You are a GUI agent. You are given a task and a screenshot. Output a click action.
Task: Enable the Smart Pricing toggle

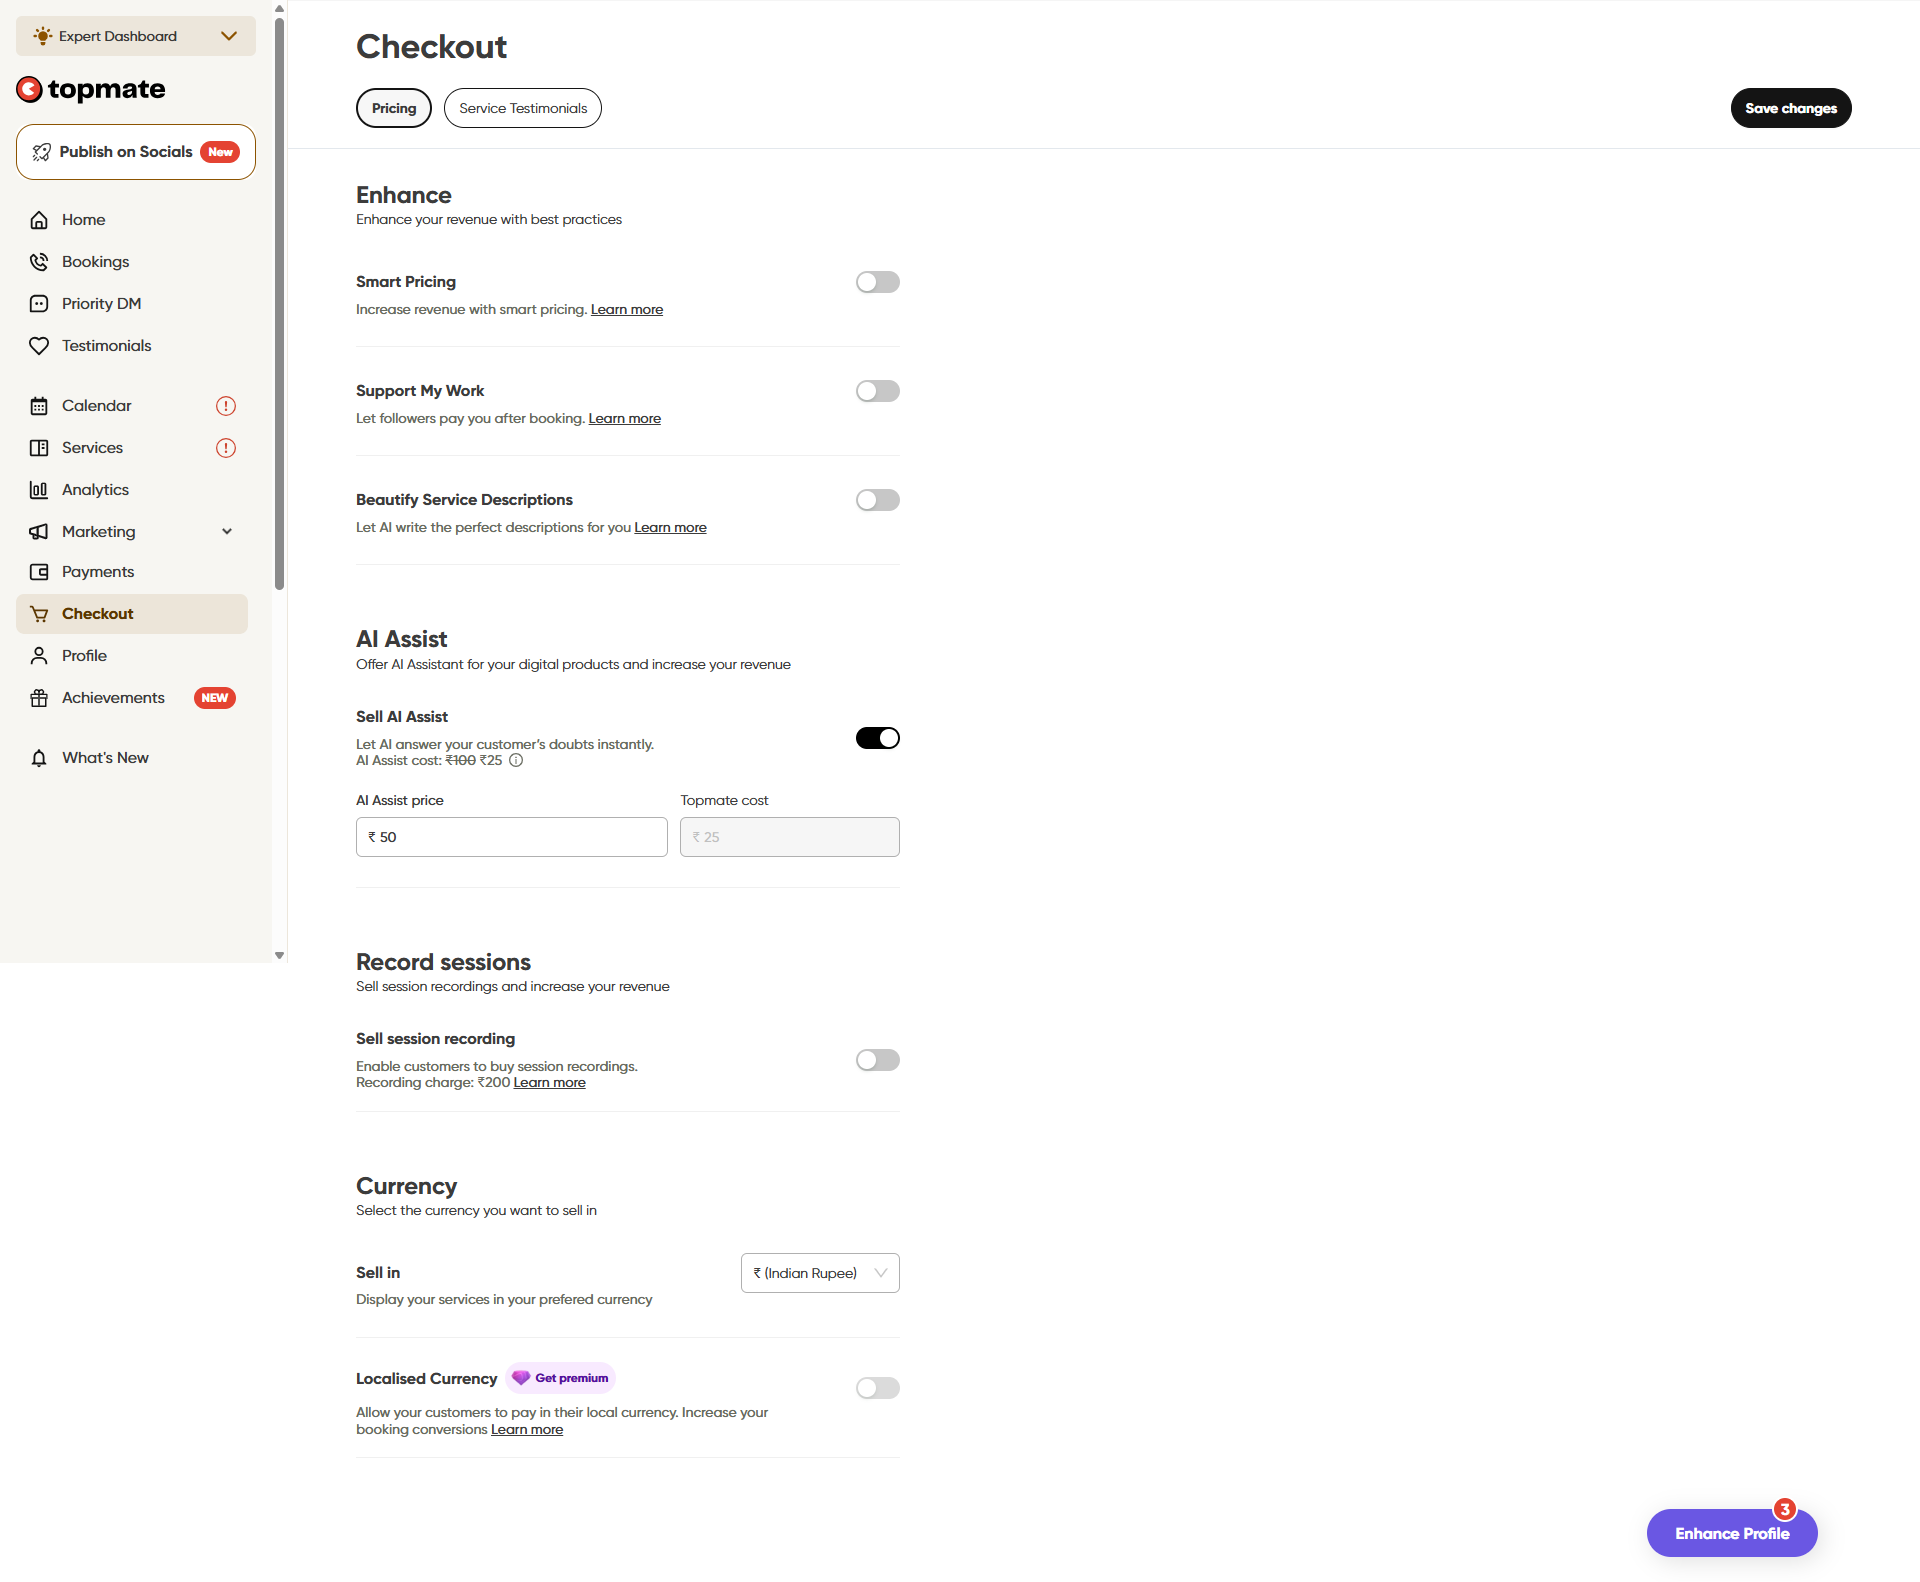click(x=877, y=282)
